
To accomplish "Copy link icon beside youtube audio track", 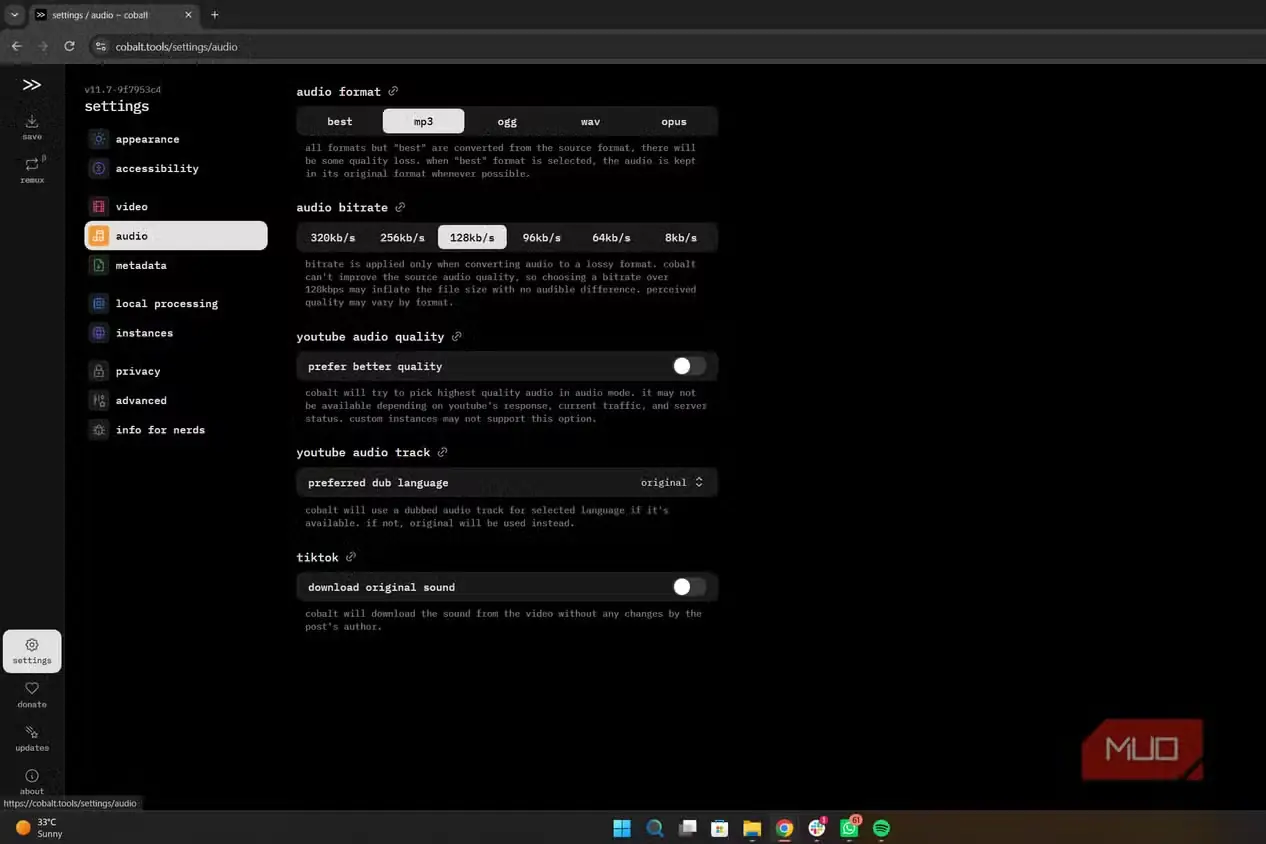I will point(443,452).
